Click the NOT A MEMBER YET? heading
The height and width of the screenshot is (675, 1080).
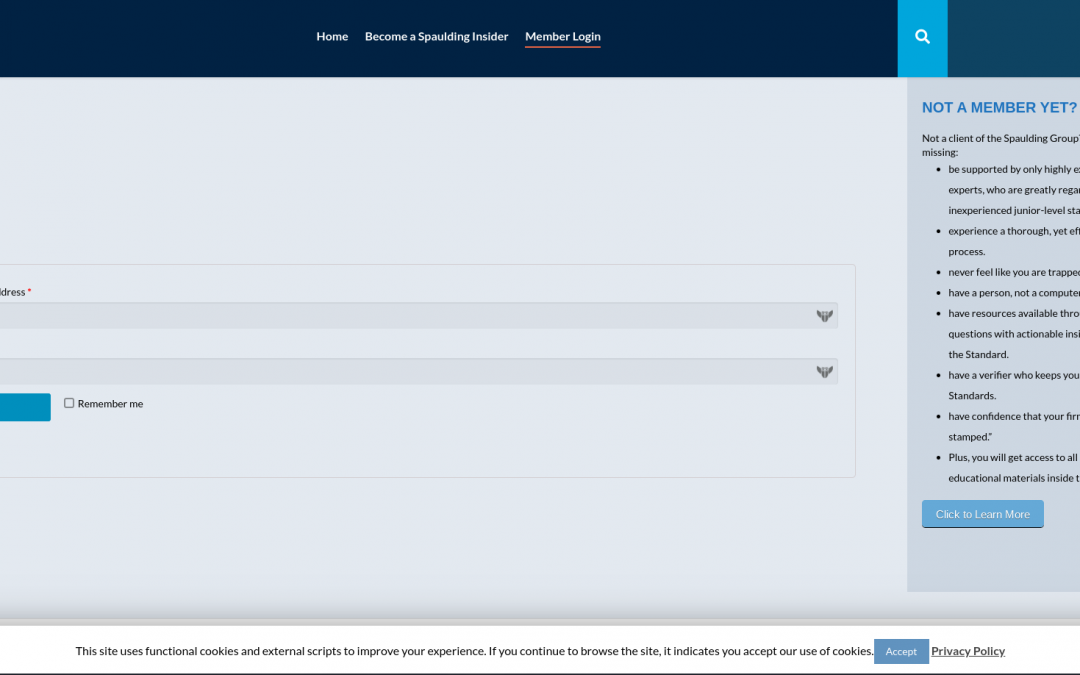999,107
